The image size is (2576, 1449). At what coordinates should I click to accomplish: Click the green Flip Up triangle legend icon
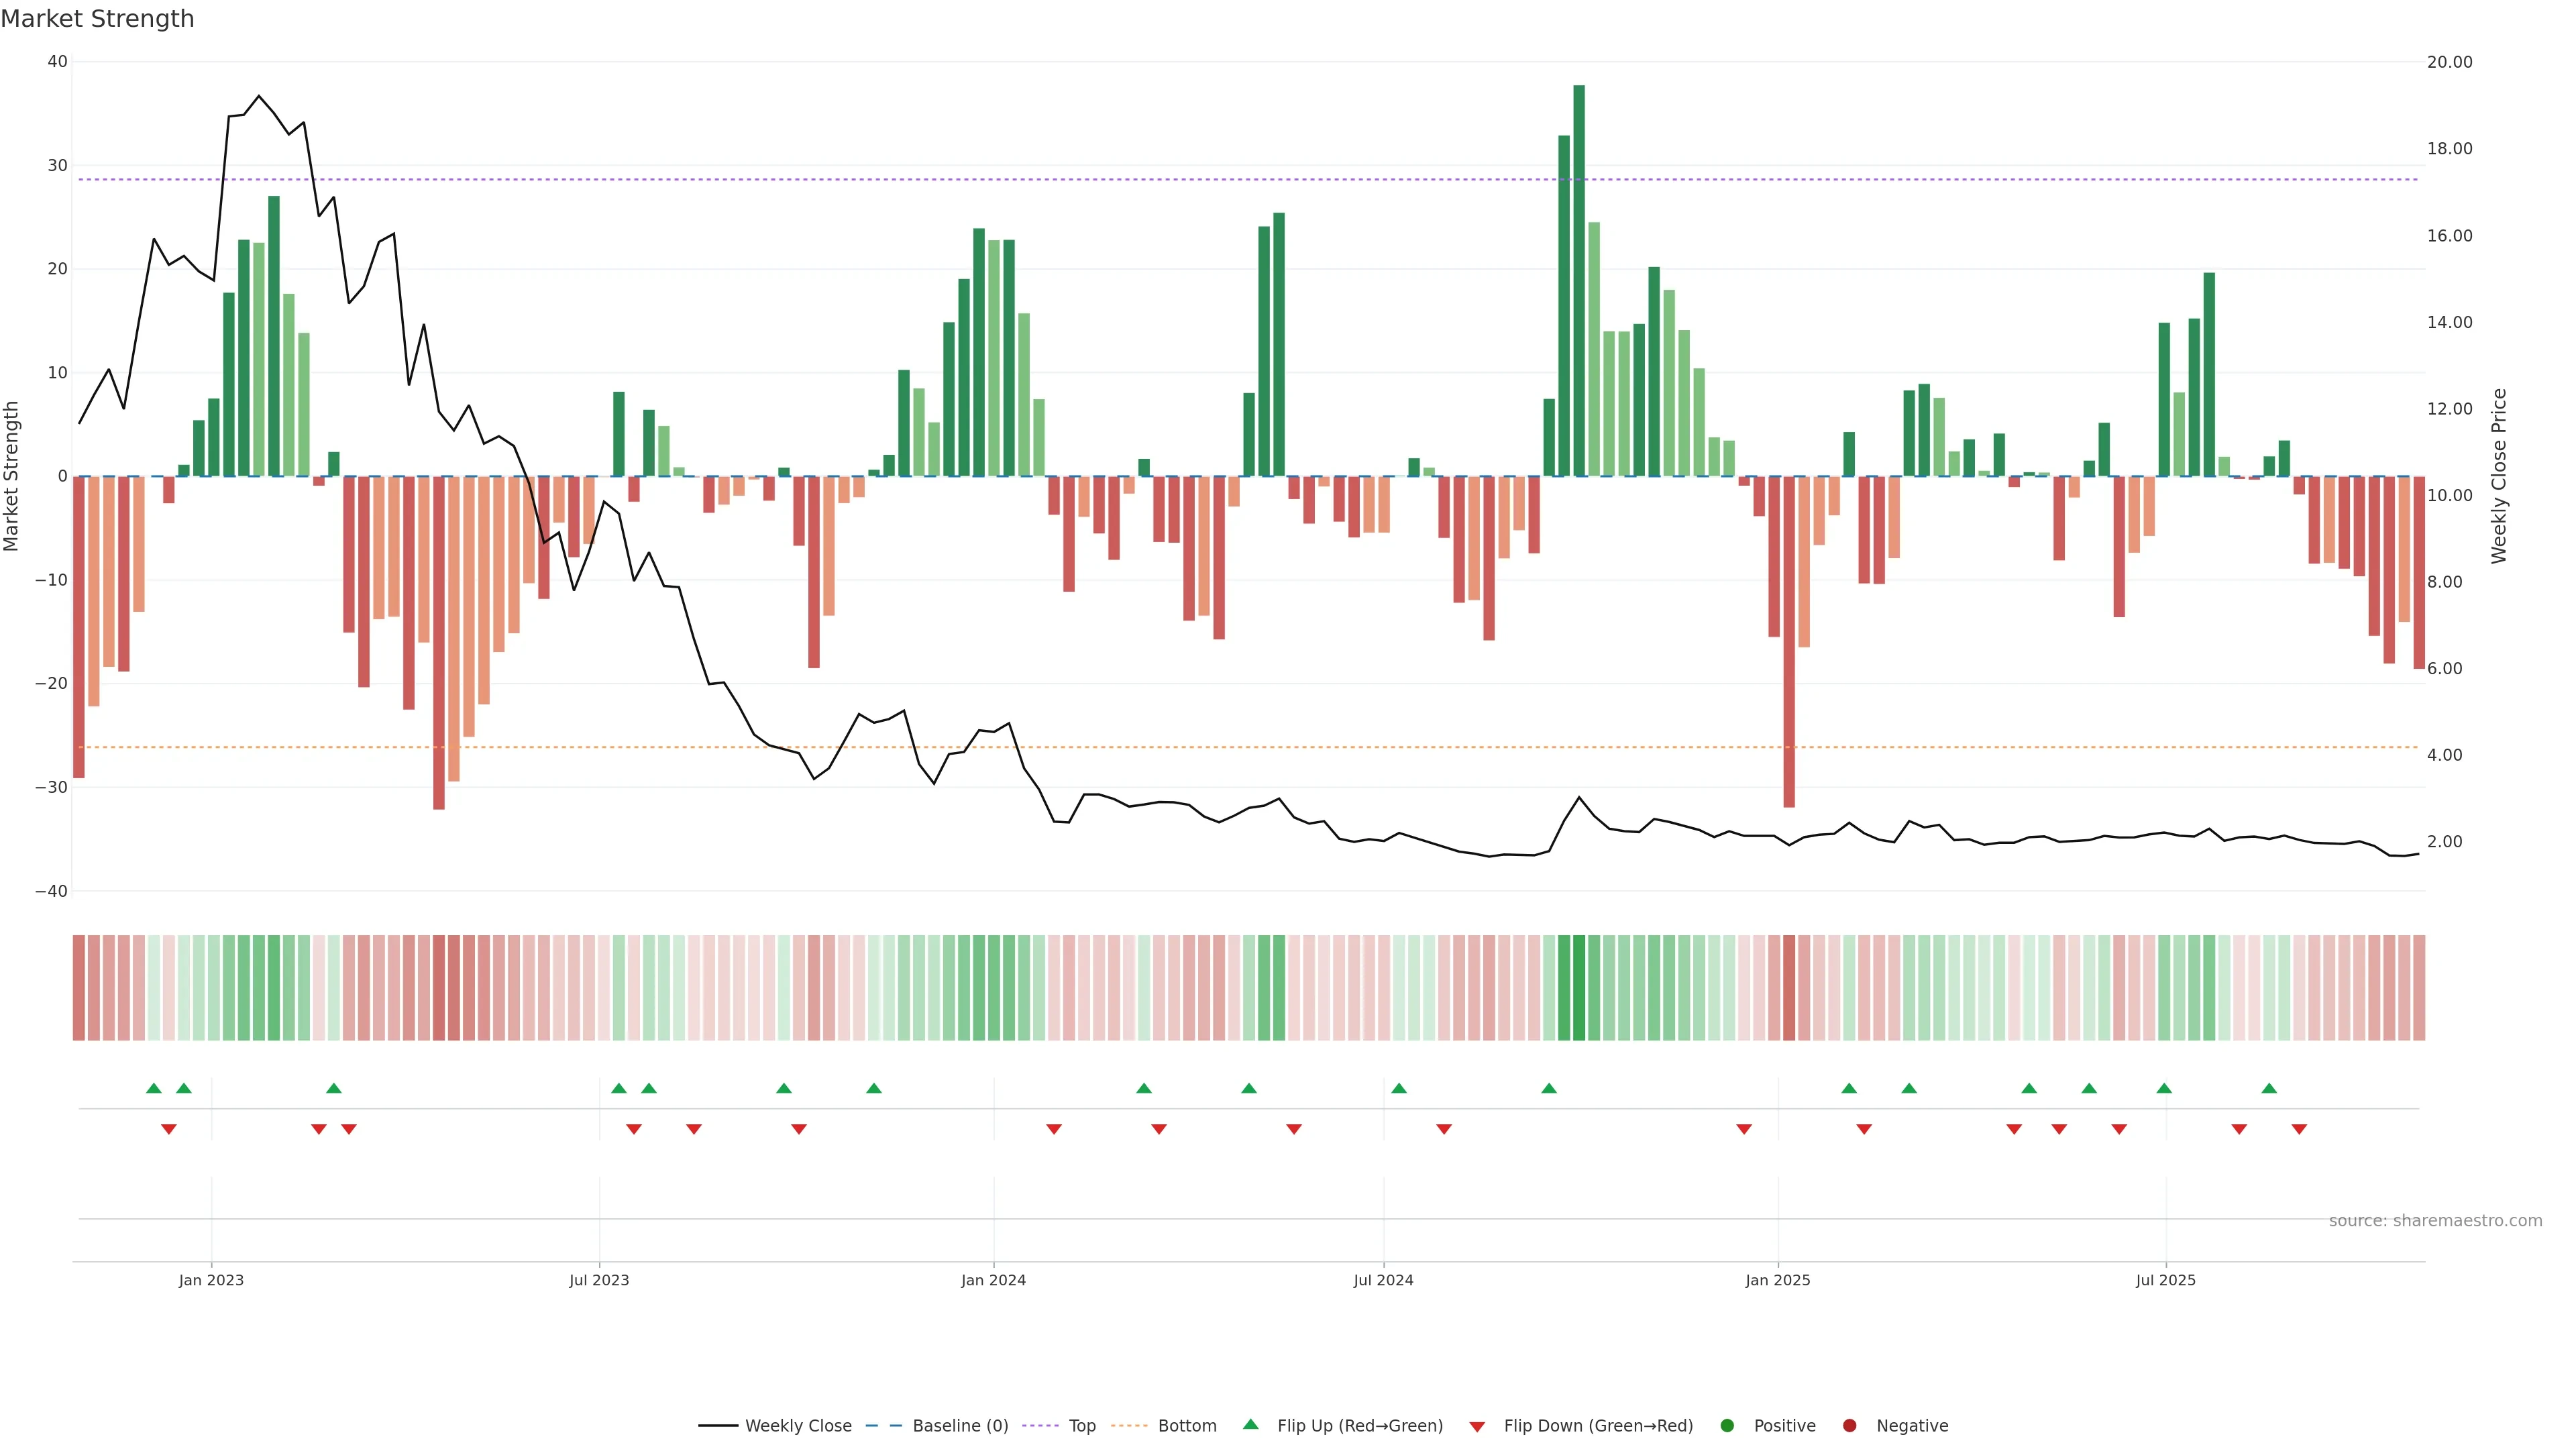1250,1425
